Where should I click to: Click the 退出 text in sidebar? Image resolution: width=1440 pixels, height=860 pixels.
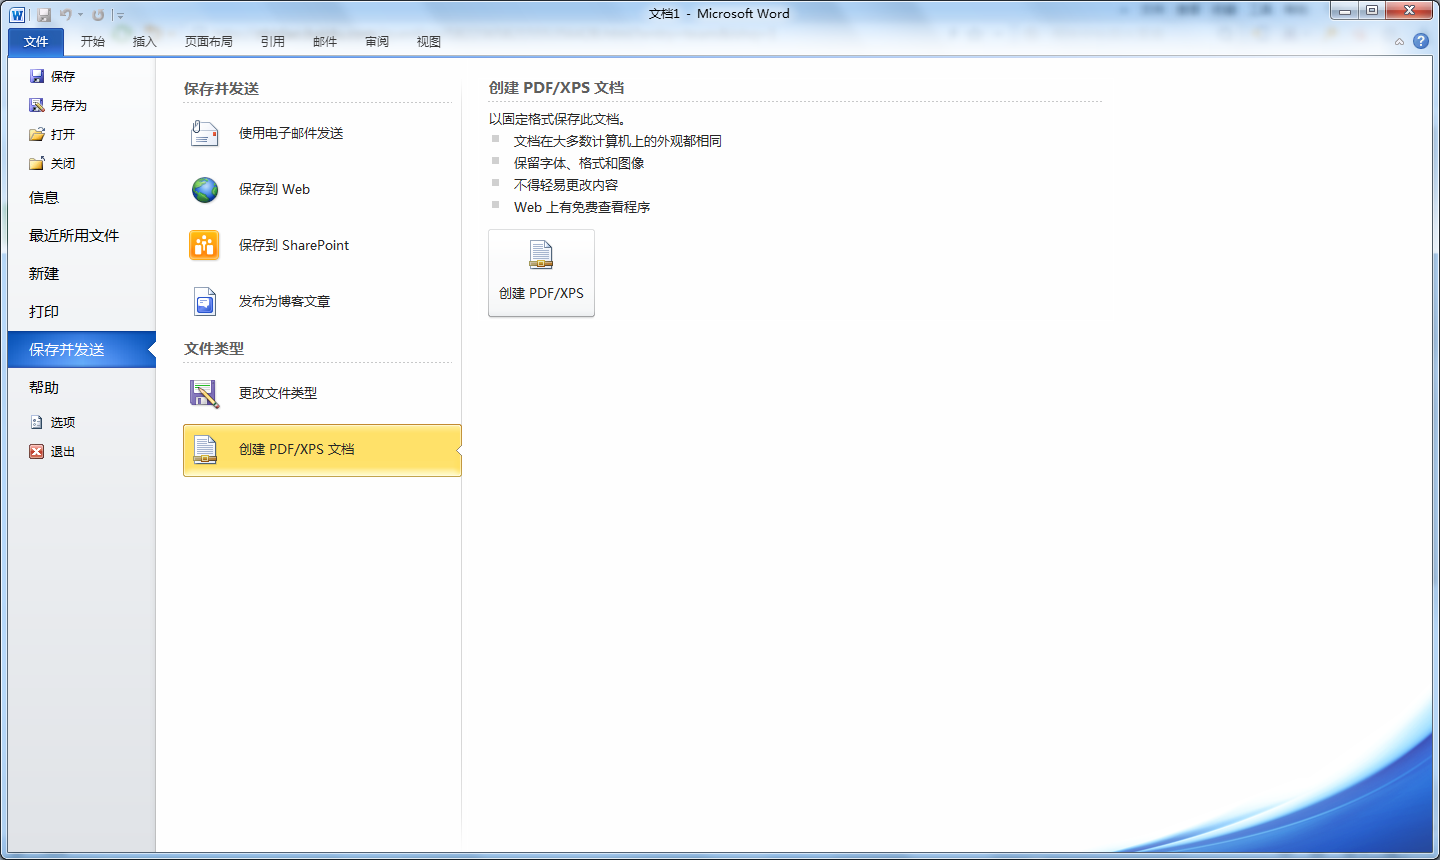click(63, 451)
